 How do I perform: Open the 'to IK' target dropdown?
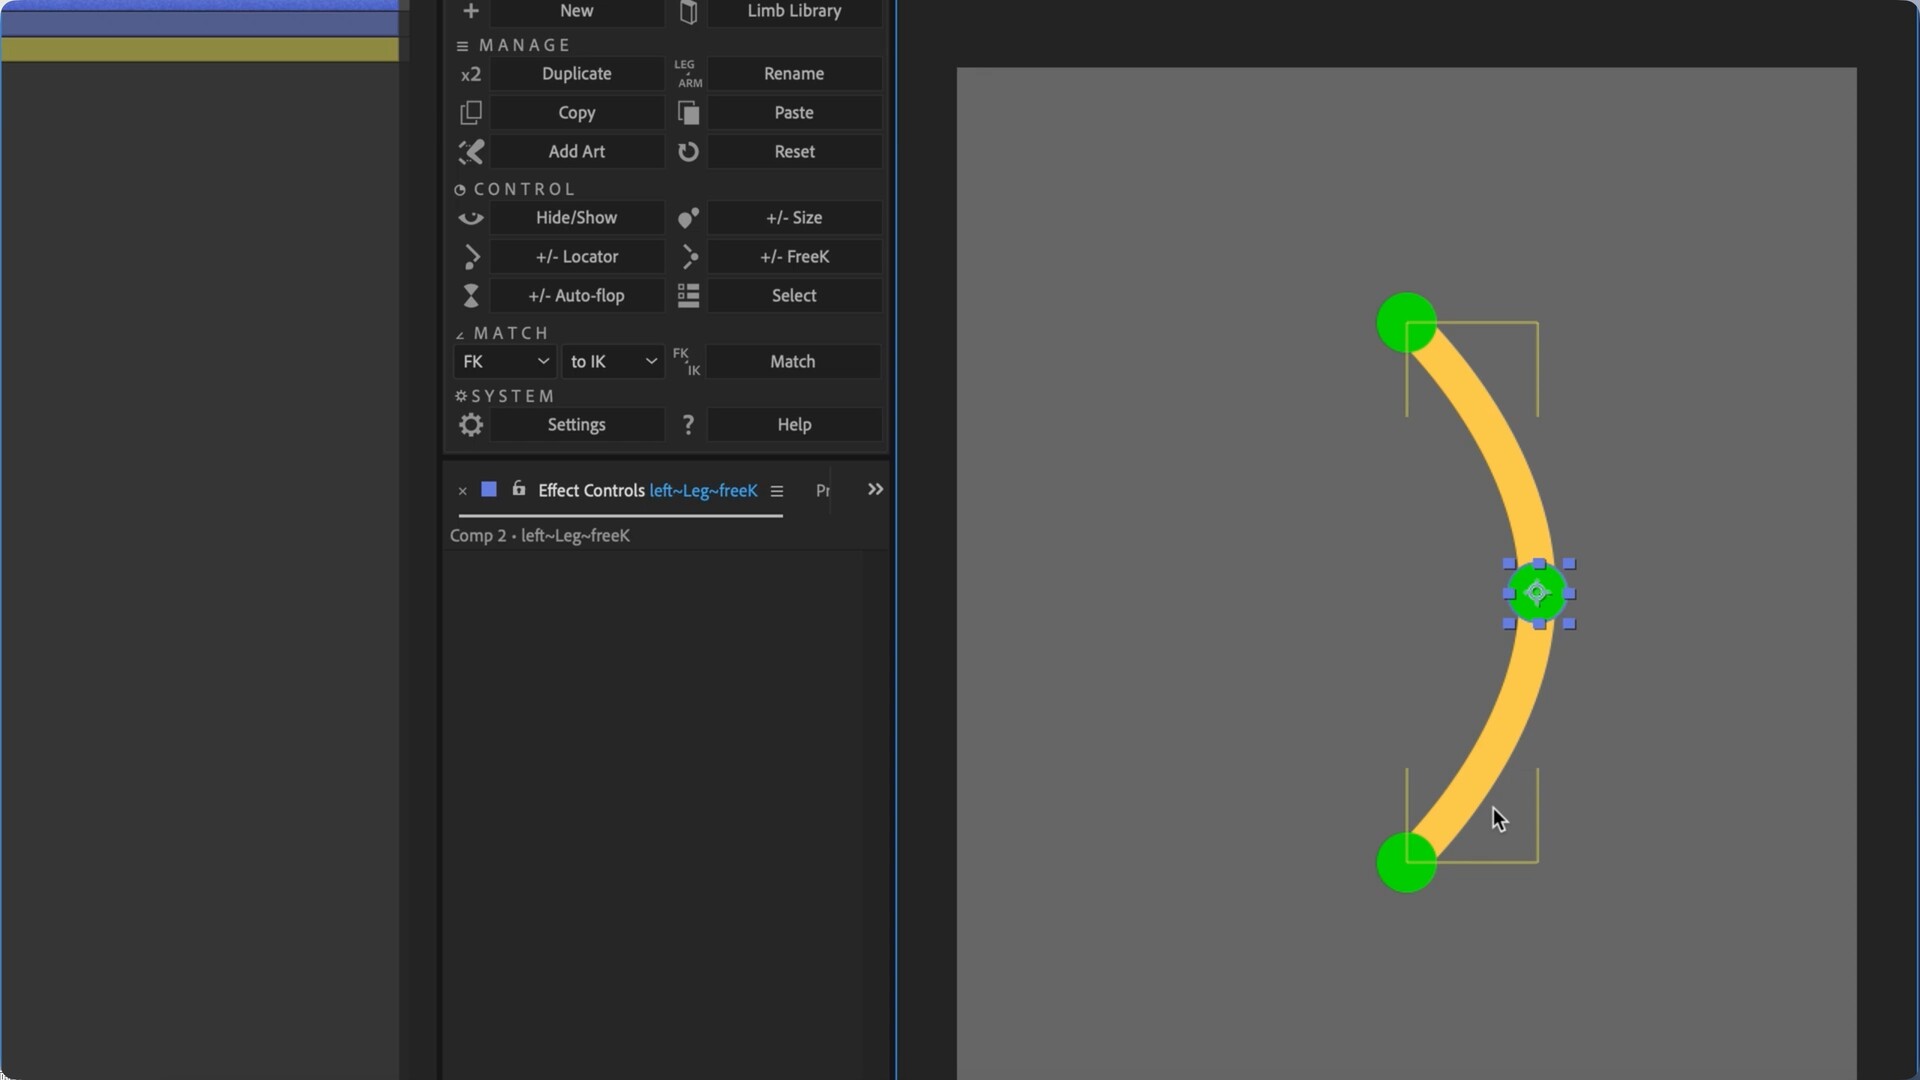pos(613,362)
